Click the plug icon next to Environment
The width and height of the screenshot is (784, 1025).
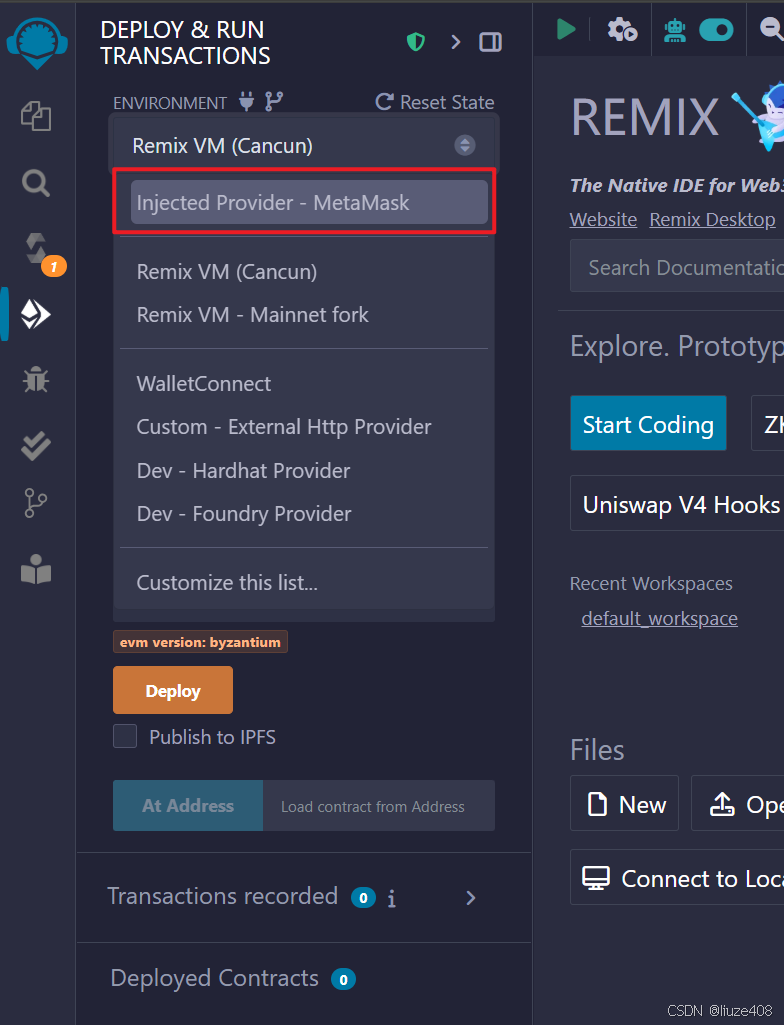coord(247,101)
